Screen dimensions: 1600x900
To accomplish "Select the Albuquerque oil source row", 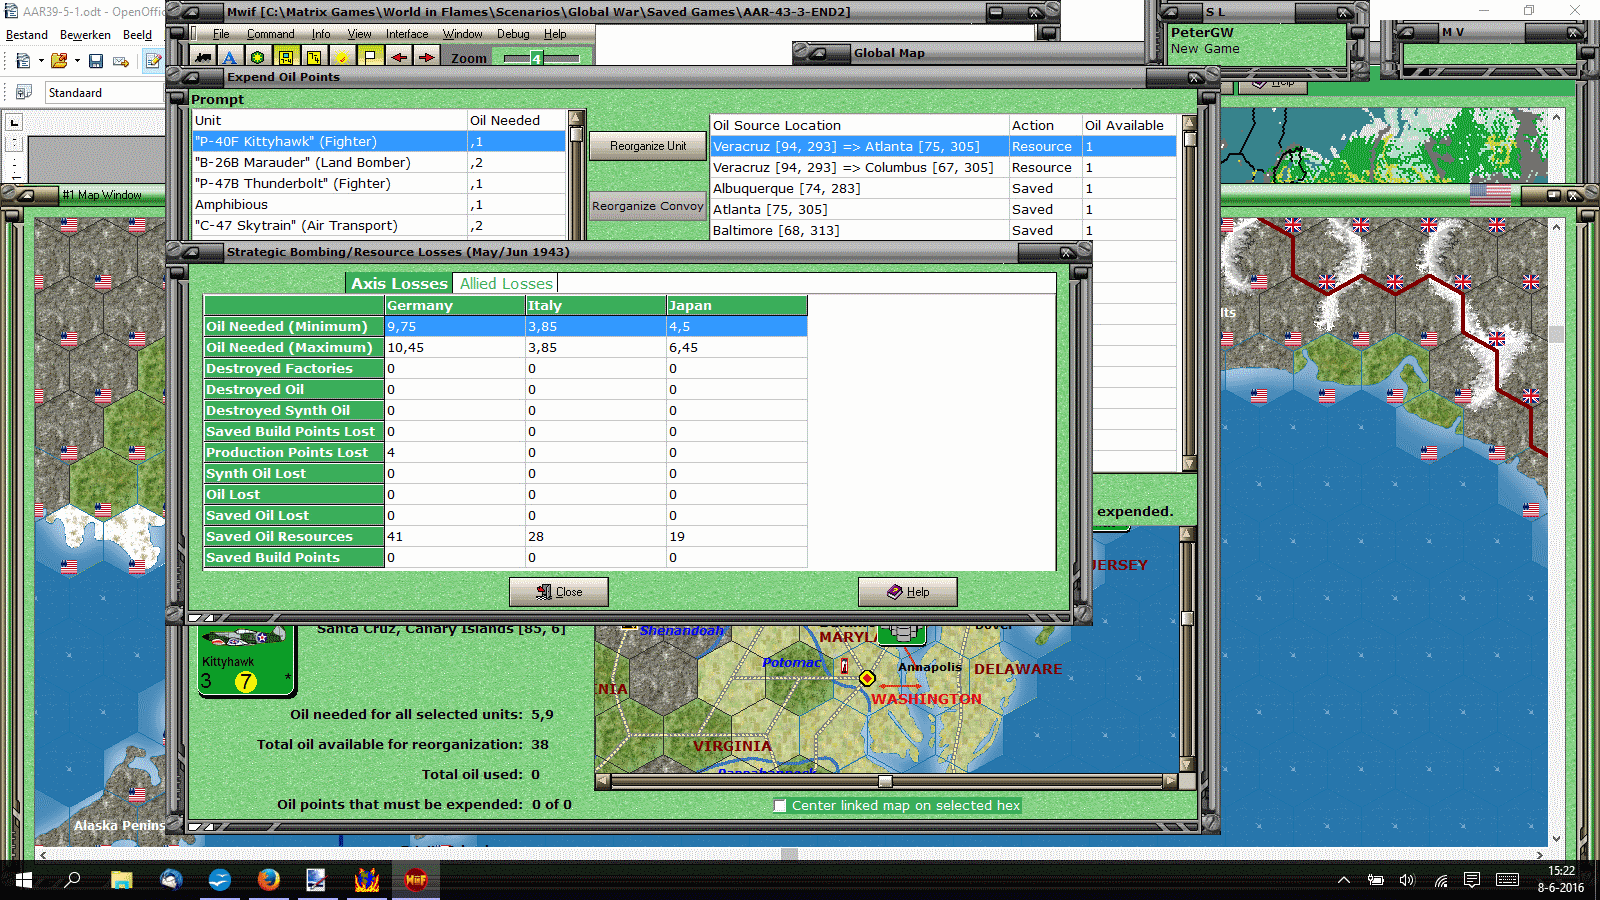I will pos(944,189).
